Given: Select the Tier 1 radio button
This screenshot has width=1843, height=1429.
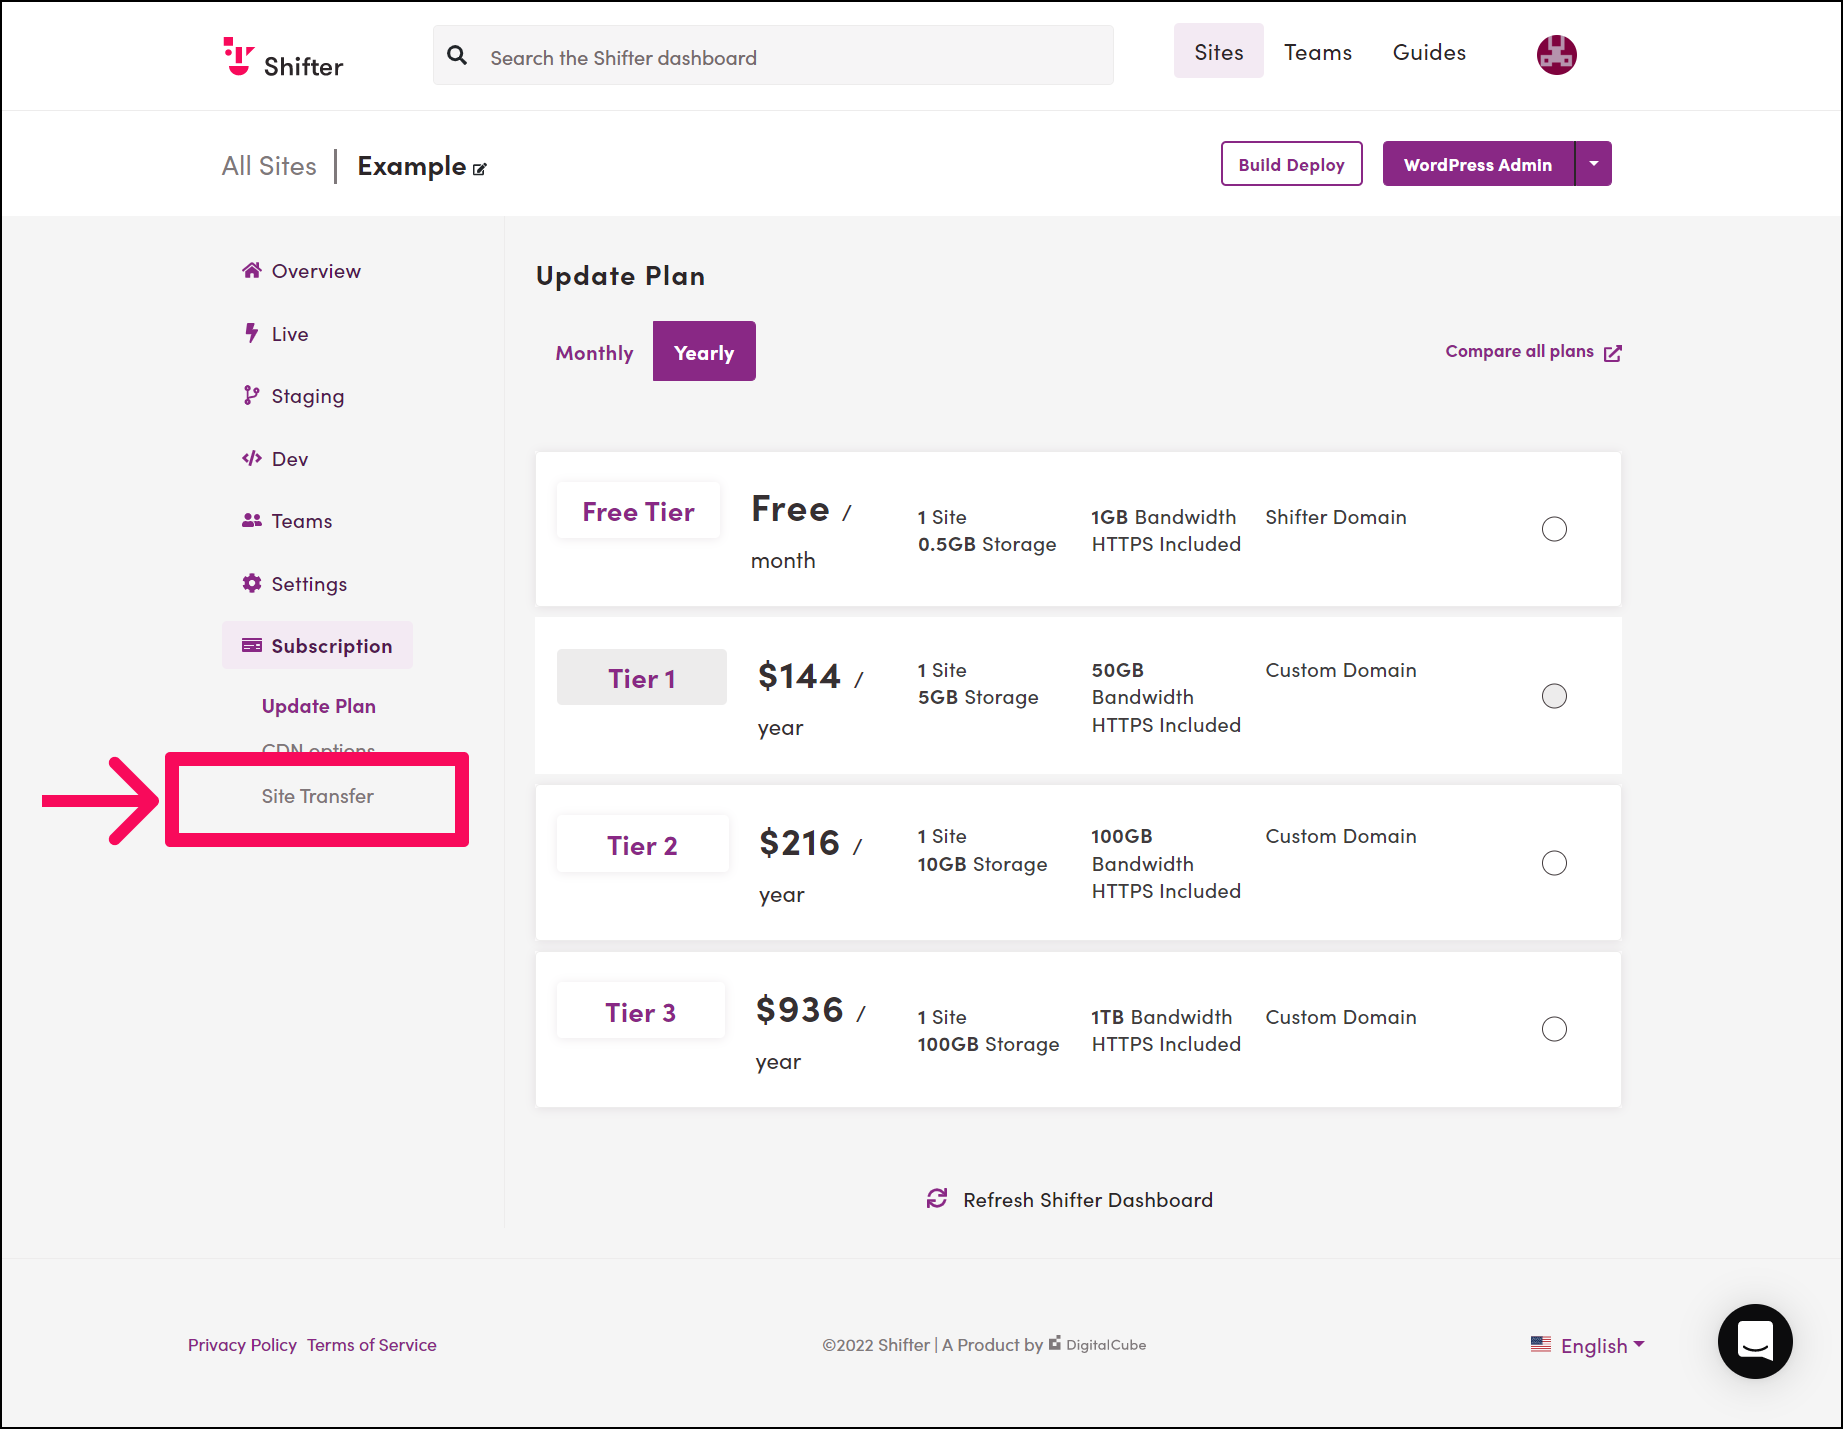Looking at the screenshot, I should click(1554, 696).
